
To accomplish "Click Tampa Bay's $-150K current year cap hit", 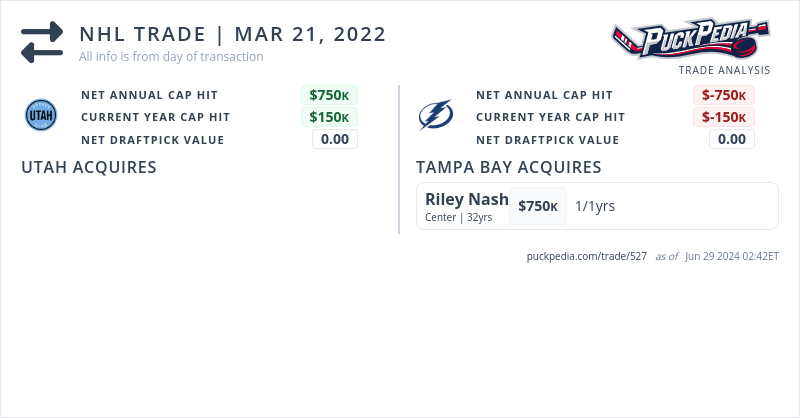I will [x=724, y=117].
